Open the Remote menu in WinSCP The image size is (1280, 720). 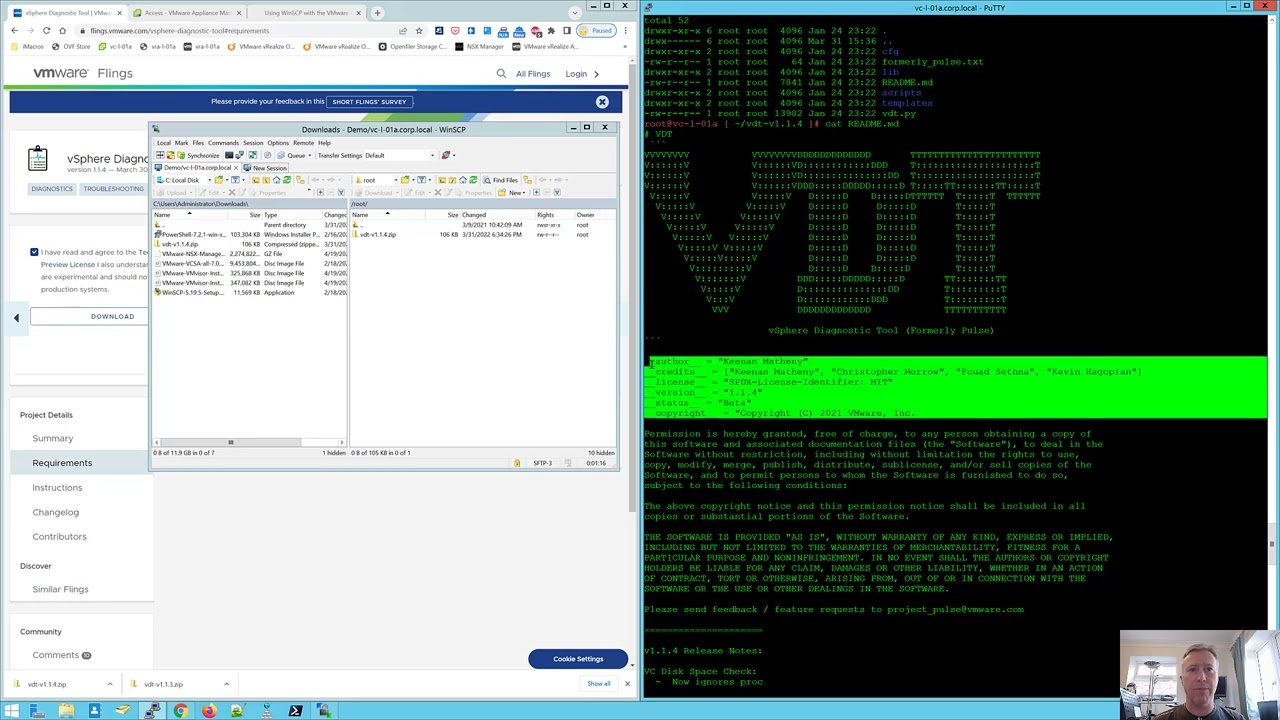[x=303, y=143]
